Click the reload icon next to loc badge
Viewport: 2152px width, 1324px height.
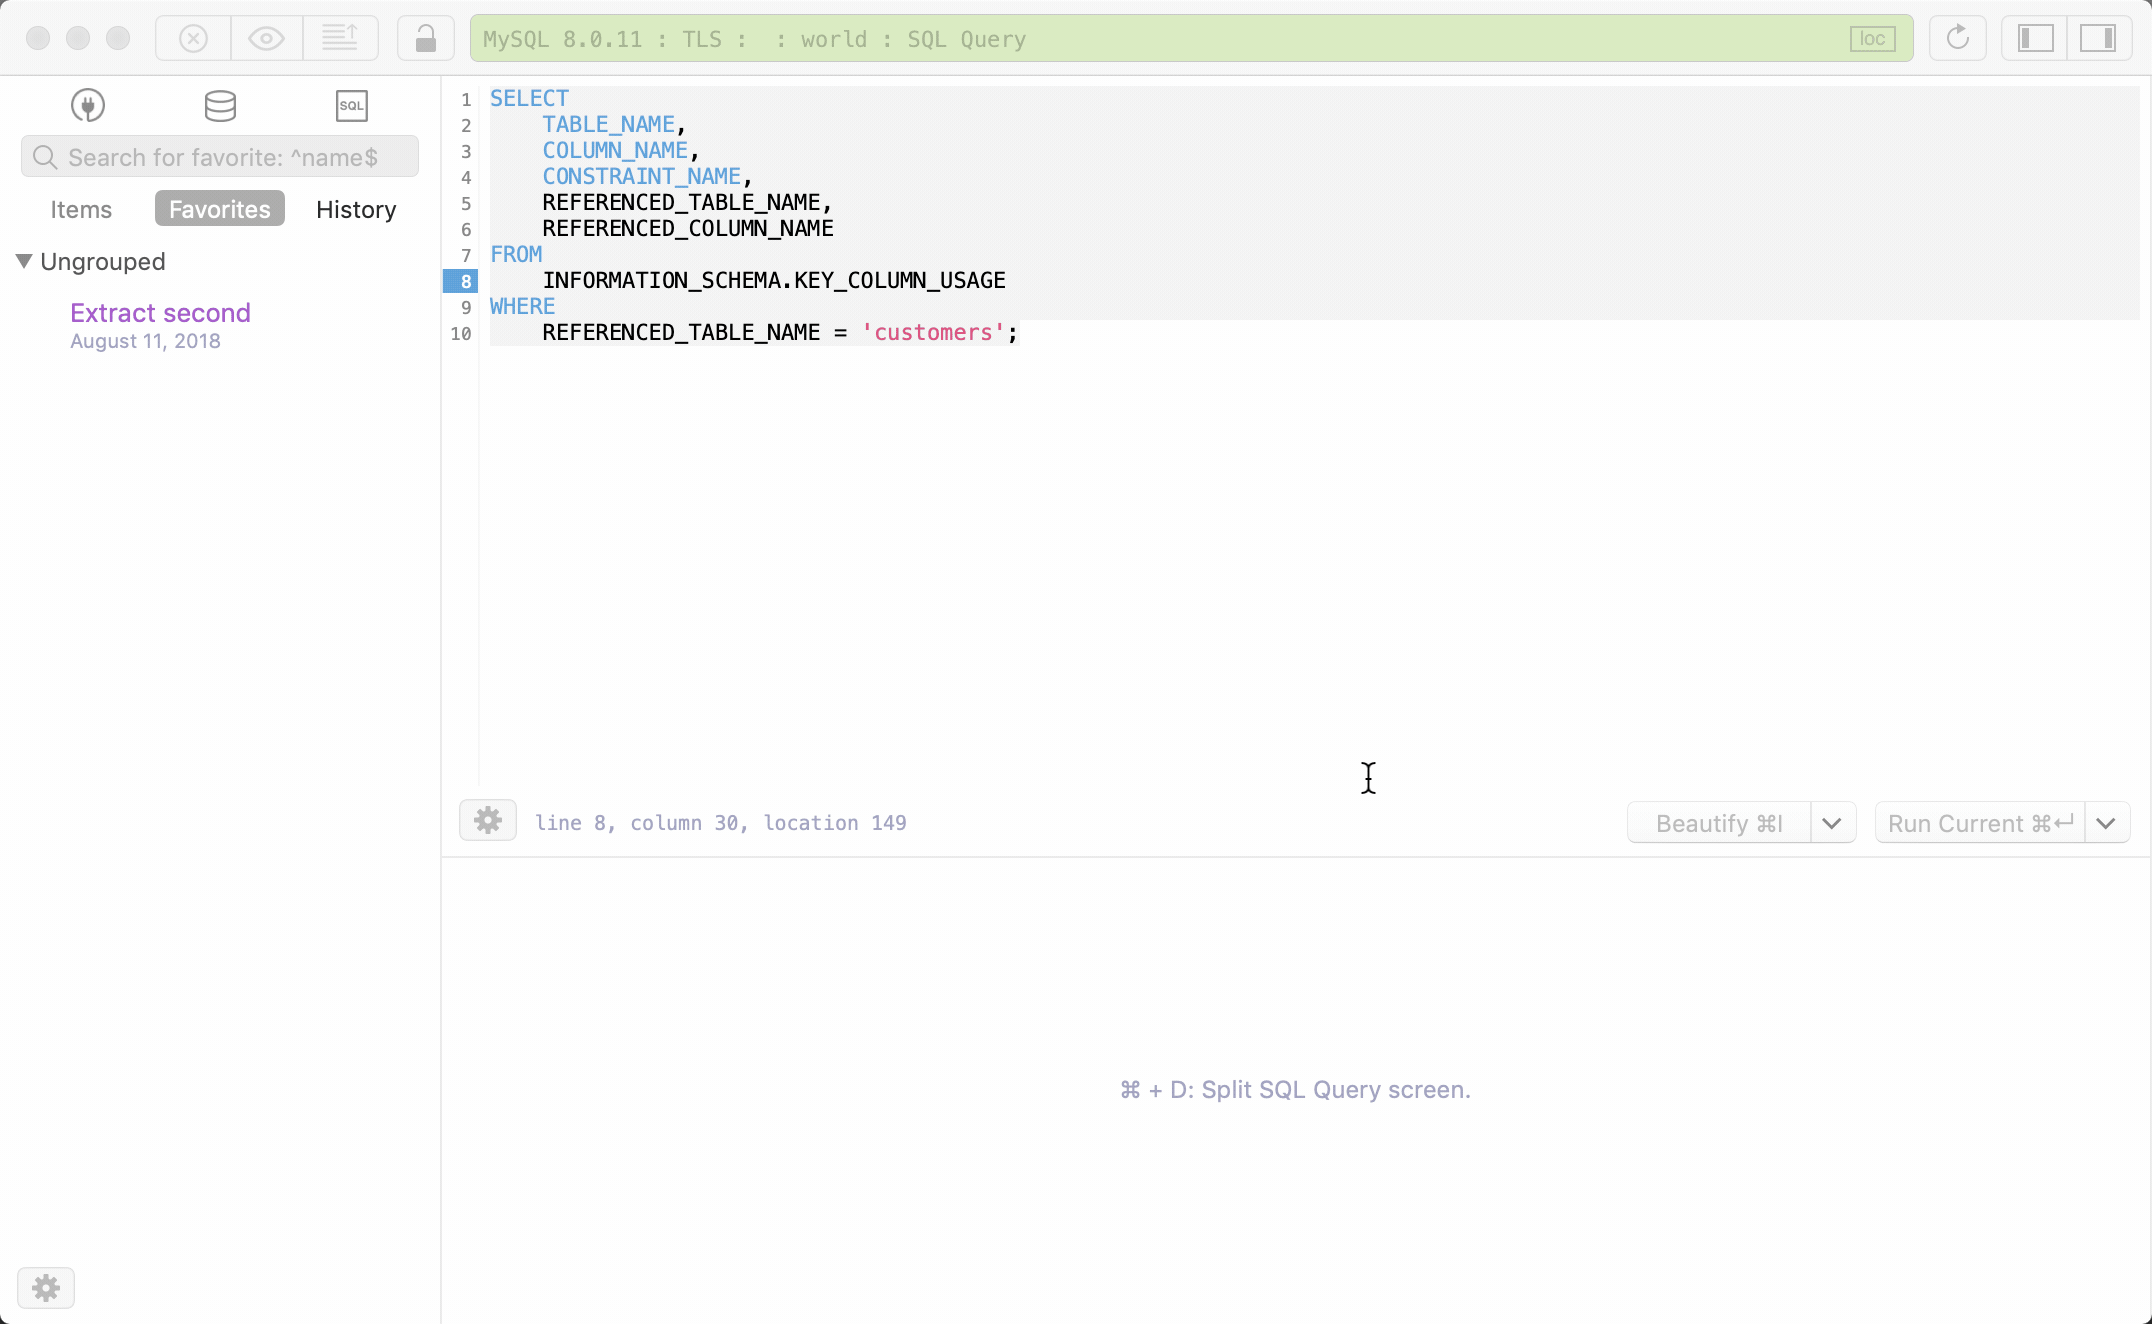(x=1957, y=38)
